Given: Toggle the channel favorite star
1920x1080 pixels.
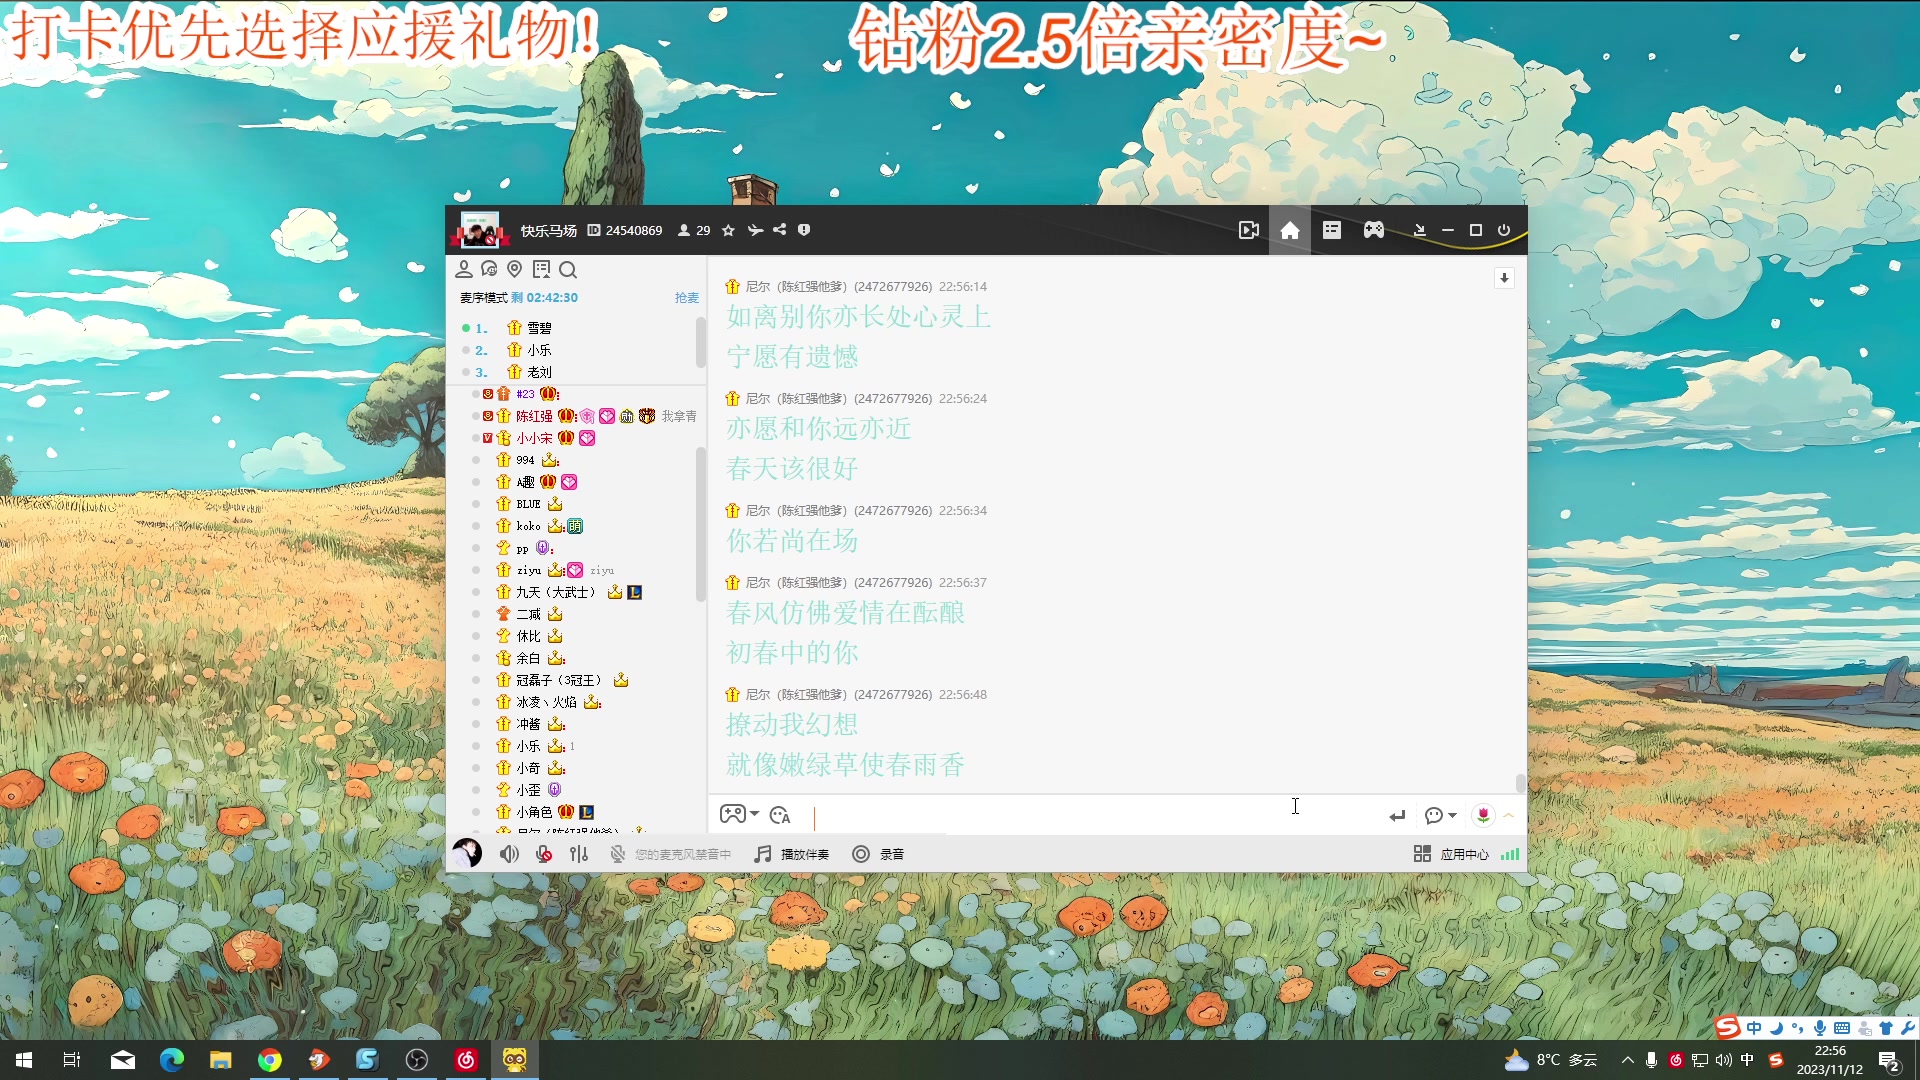Looking at the screenshot, I should tap(729, 230).
